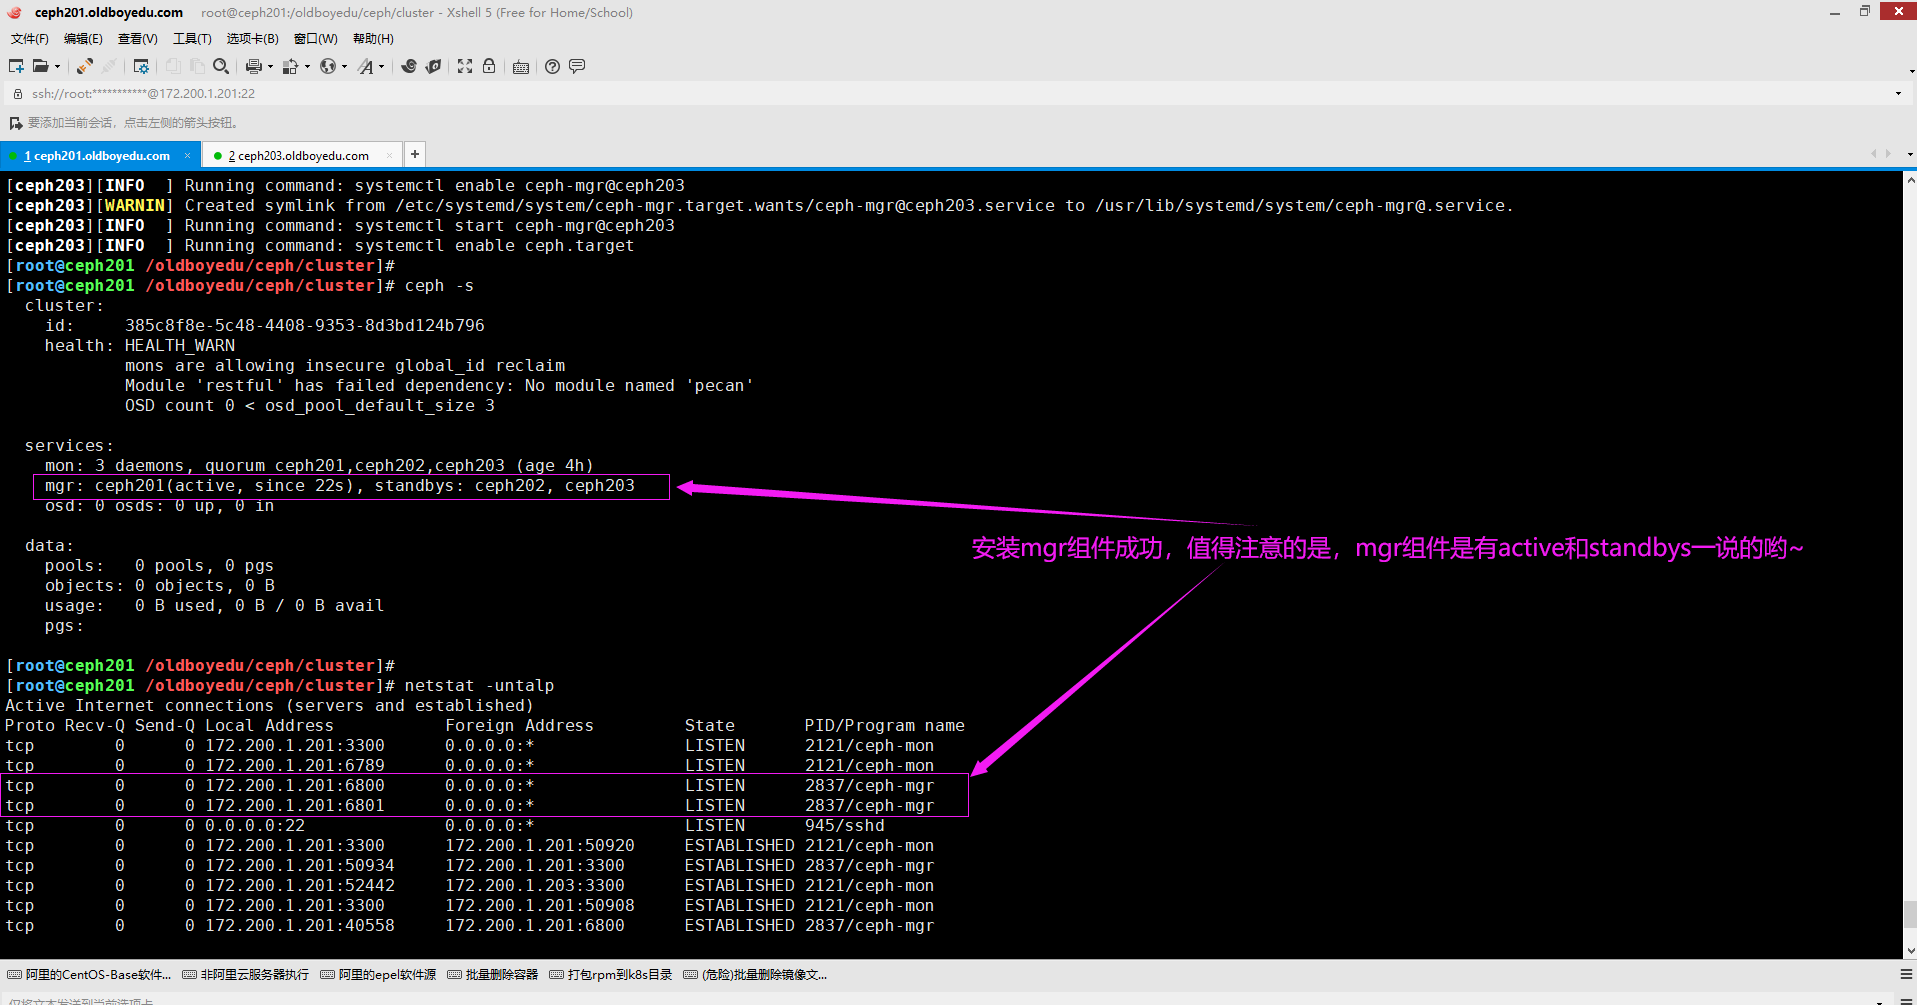
Task: Open the 工具(T) menu
Action: click(x=192, y=39)
